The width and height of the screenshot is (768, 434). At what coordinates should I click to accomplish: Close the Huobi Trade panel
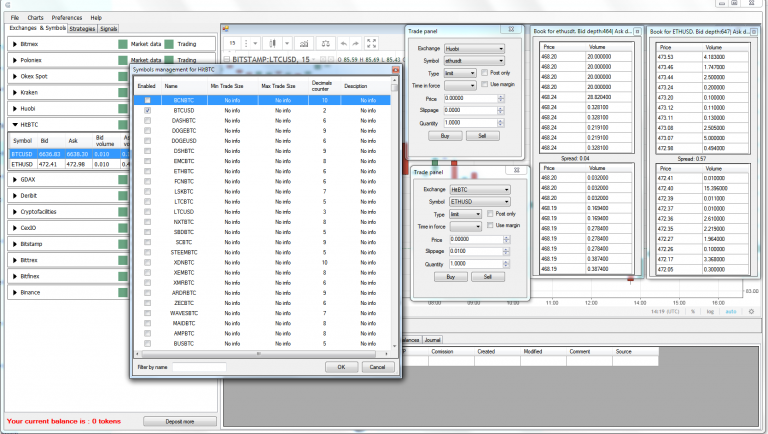click(511, 29)
